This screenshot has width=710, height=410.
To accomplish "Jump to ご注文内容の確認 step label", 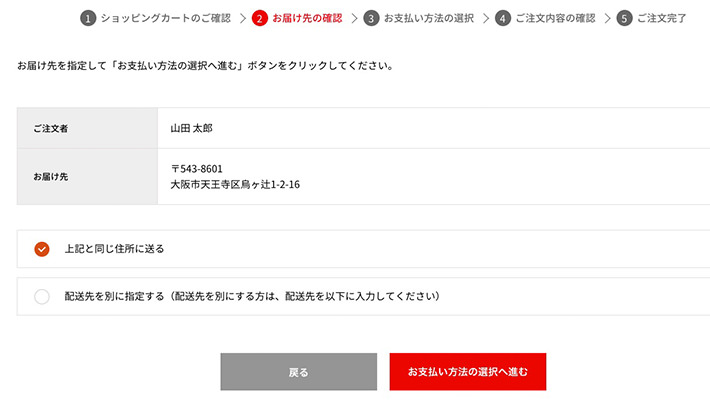I will click(555, 18).
